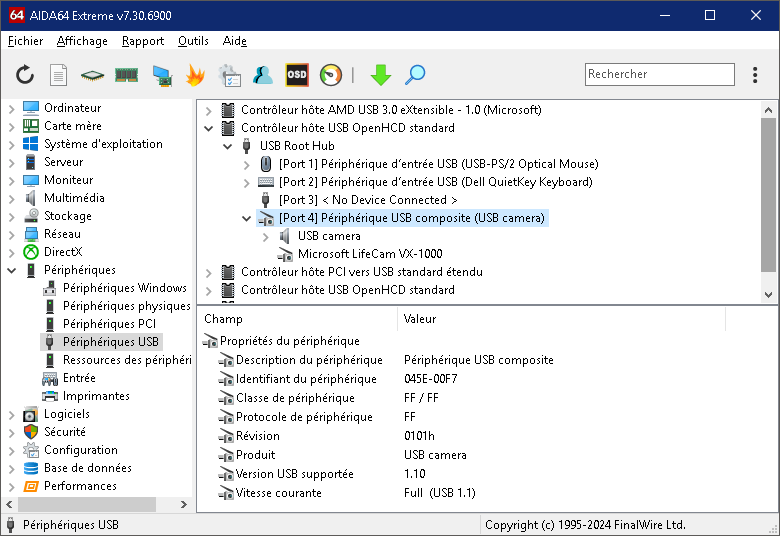Viewport: 780px width, 536px height.
Task: Open the Fichier menu
Action: click(x=25, y=41)
